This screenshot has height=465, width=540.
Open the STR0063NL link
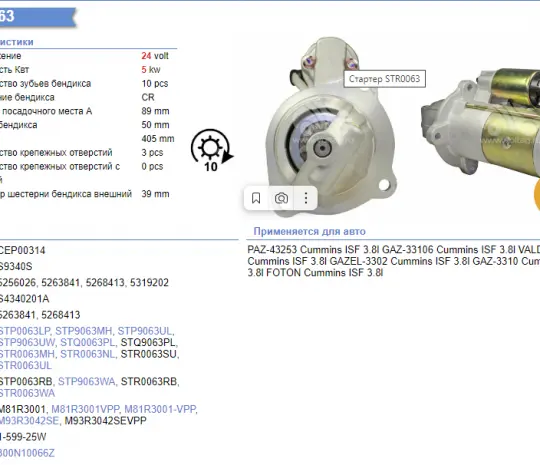pos(87,354)
